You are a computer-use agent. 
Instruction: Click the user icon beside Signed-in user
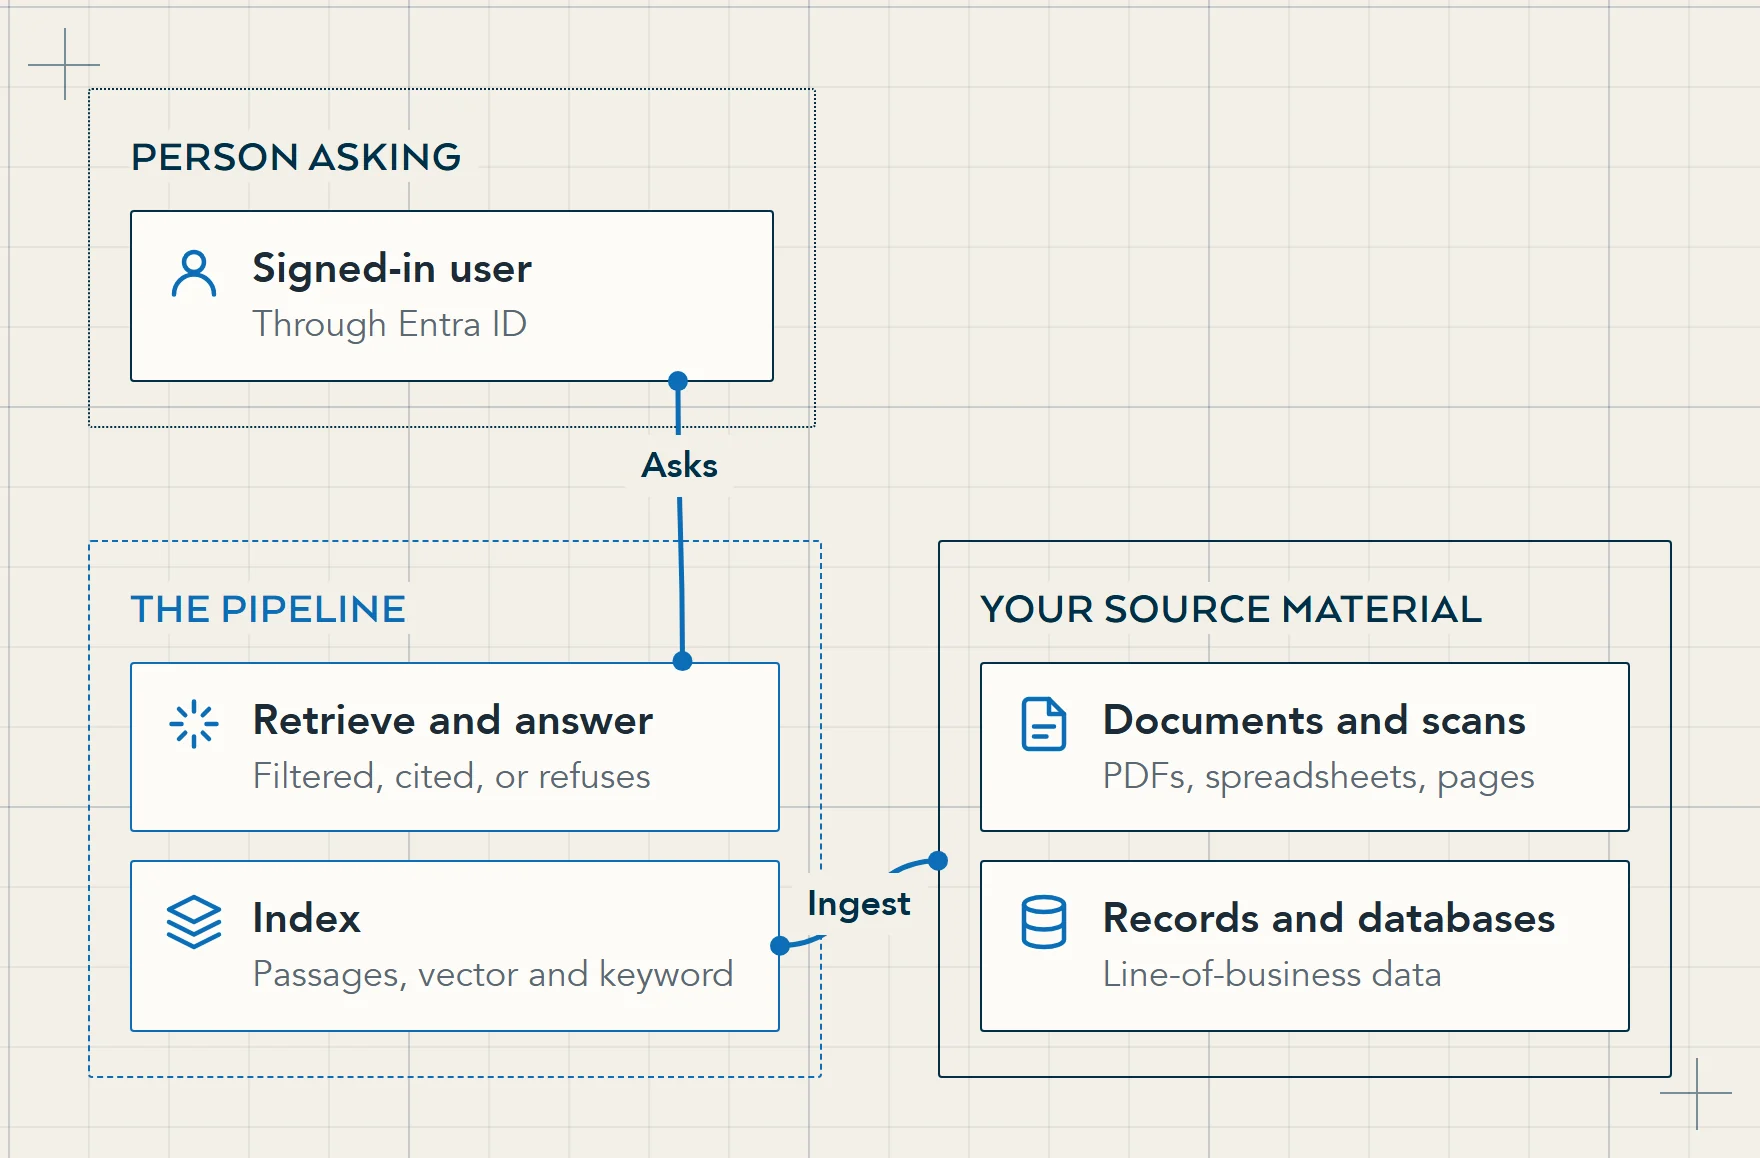coord(194,274)
